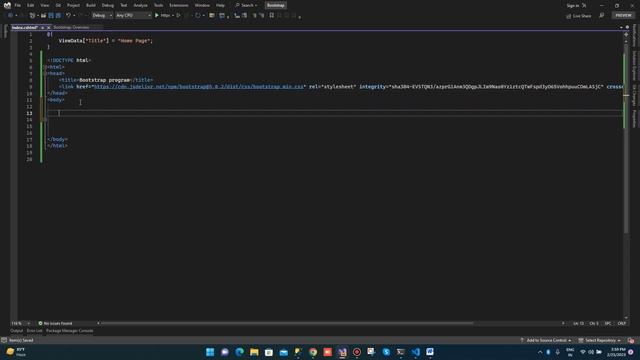Image resolution: width=640 pixels, height=360 pixels.
Task: Click the green Start https run button
Action: (x=162, y=16)
